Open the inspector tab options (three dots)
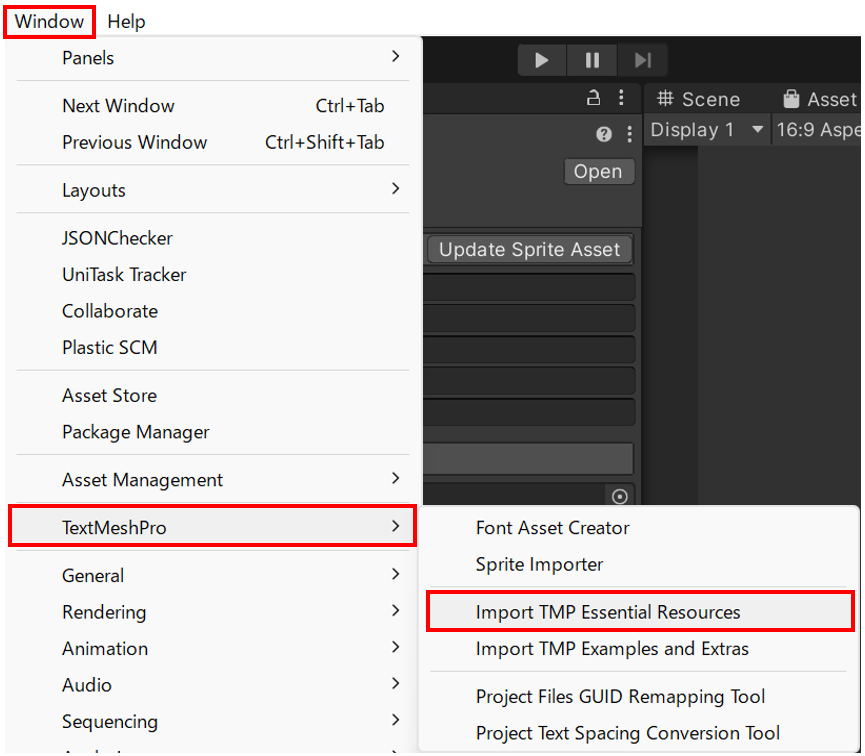 tap(621, 98)
